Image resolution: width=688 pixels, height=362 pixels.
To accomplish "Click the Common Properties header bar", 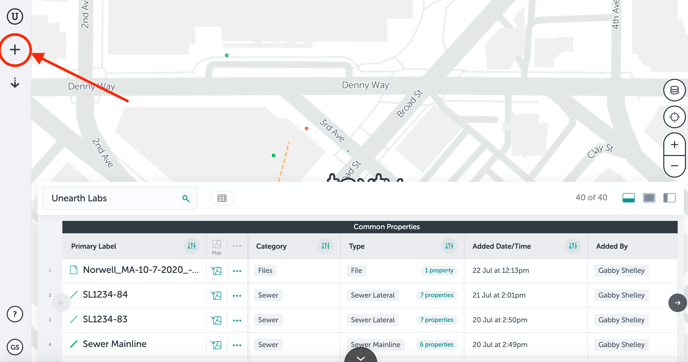I will click(x=370, y=227).
